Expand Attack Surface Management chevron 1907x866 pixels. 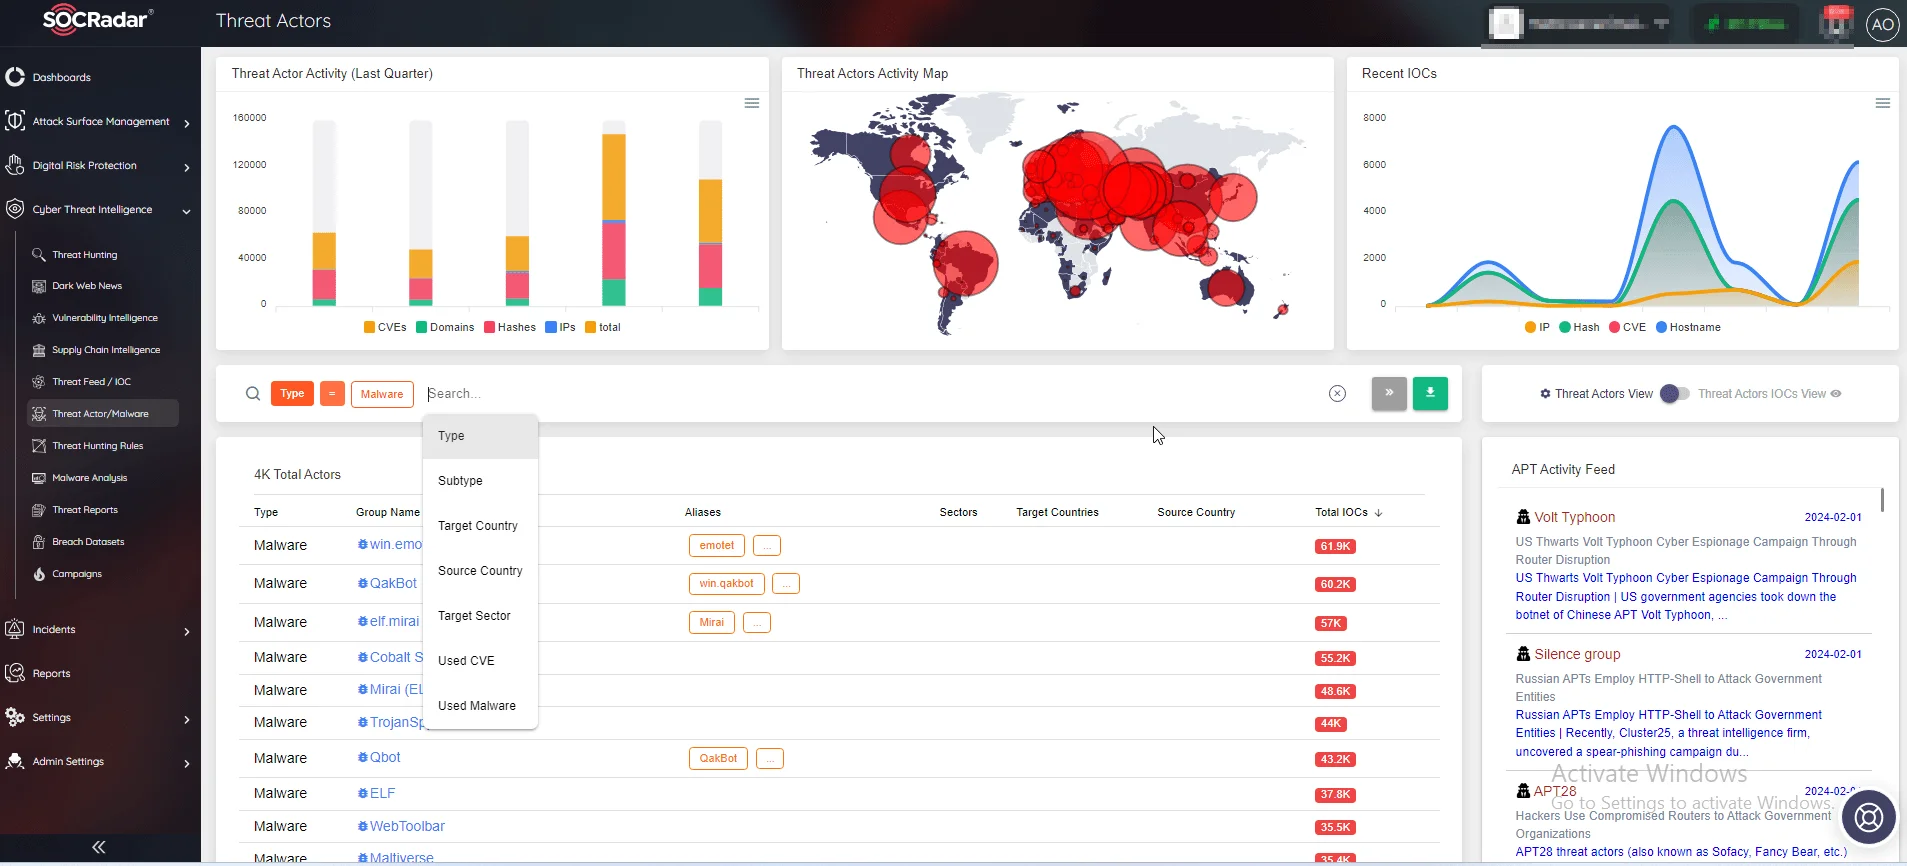click(x=187, y=123)
